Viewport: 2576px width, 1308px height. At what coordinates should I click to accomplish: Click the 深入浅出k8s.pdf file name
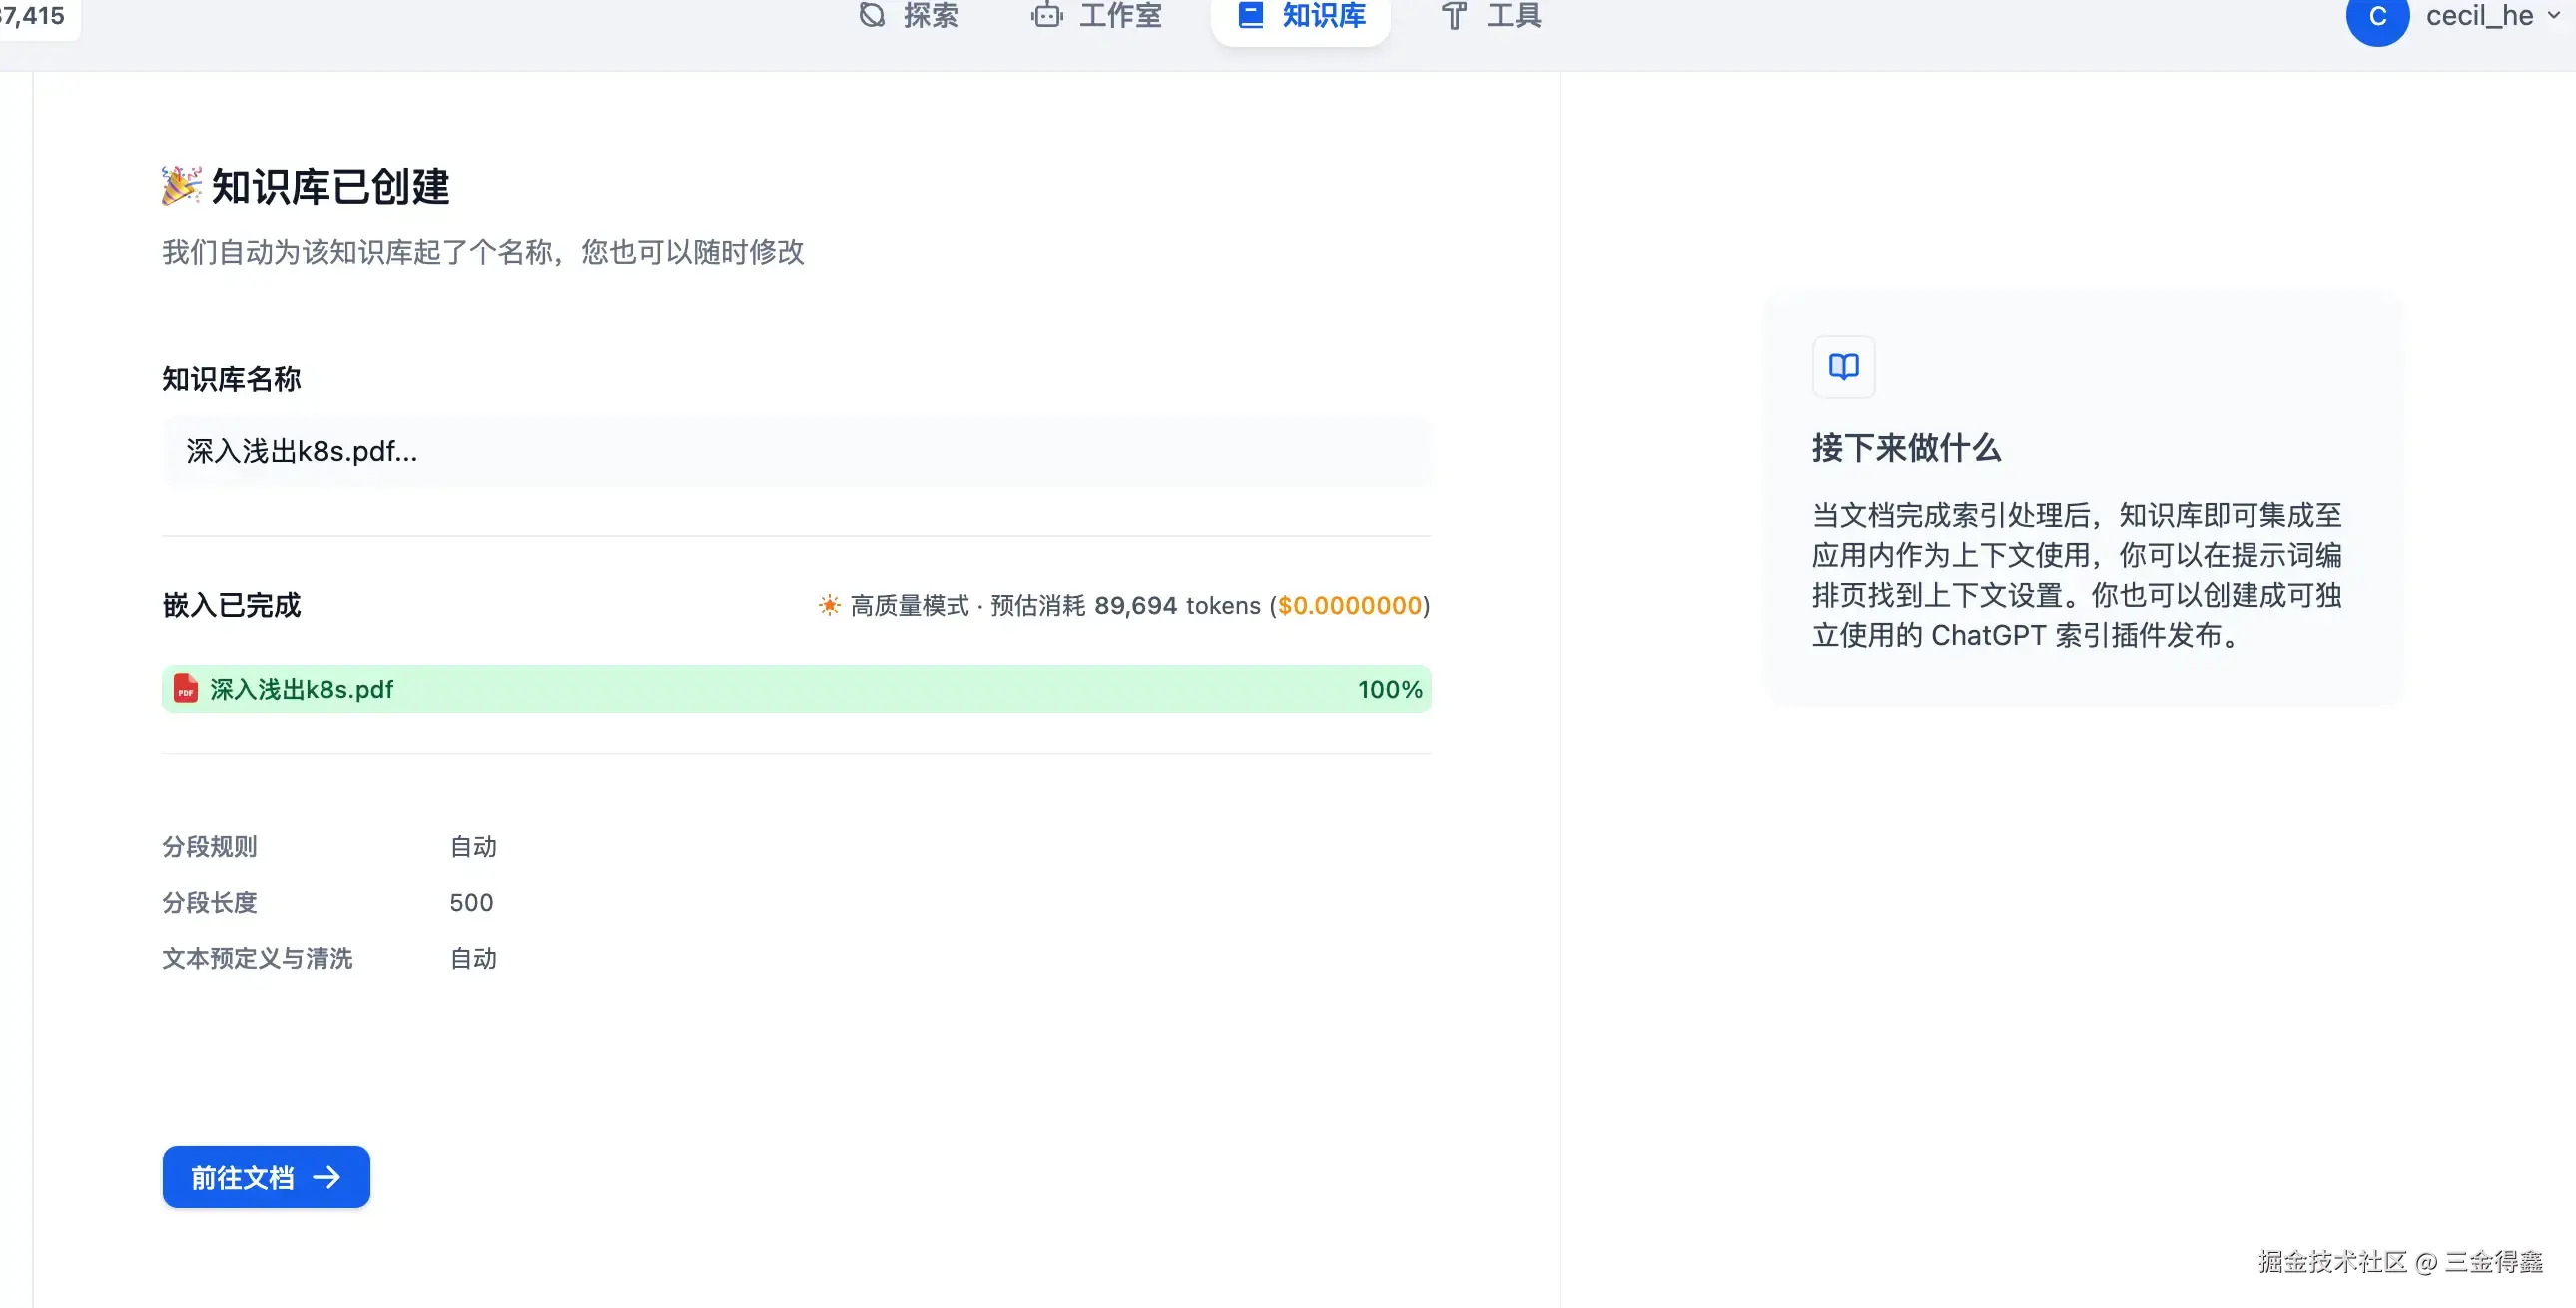[301, 689]
